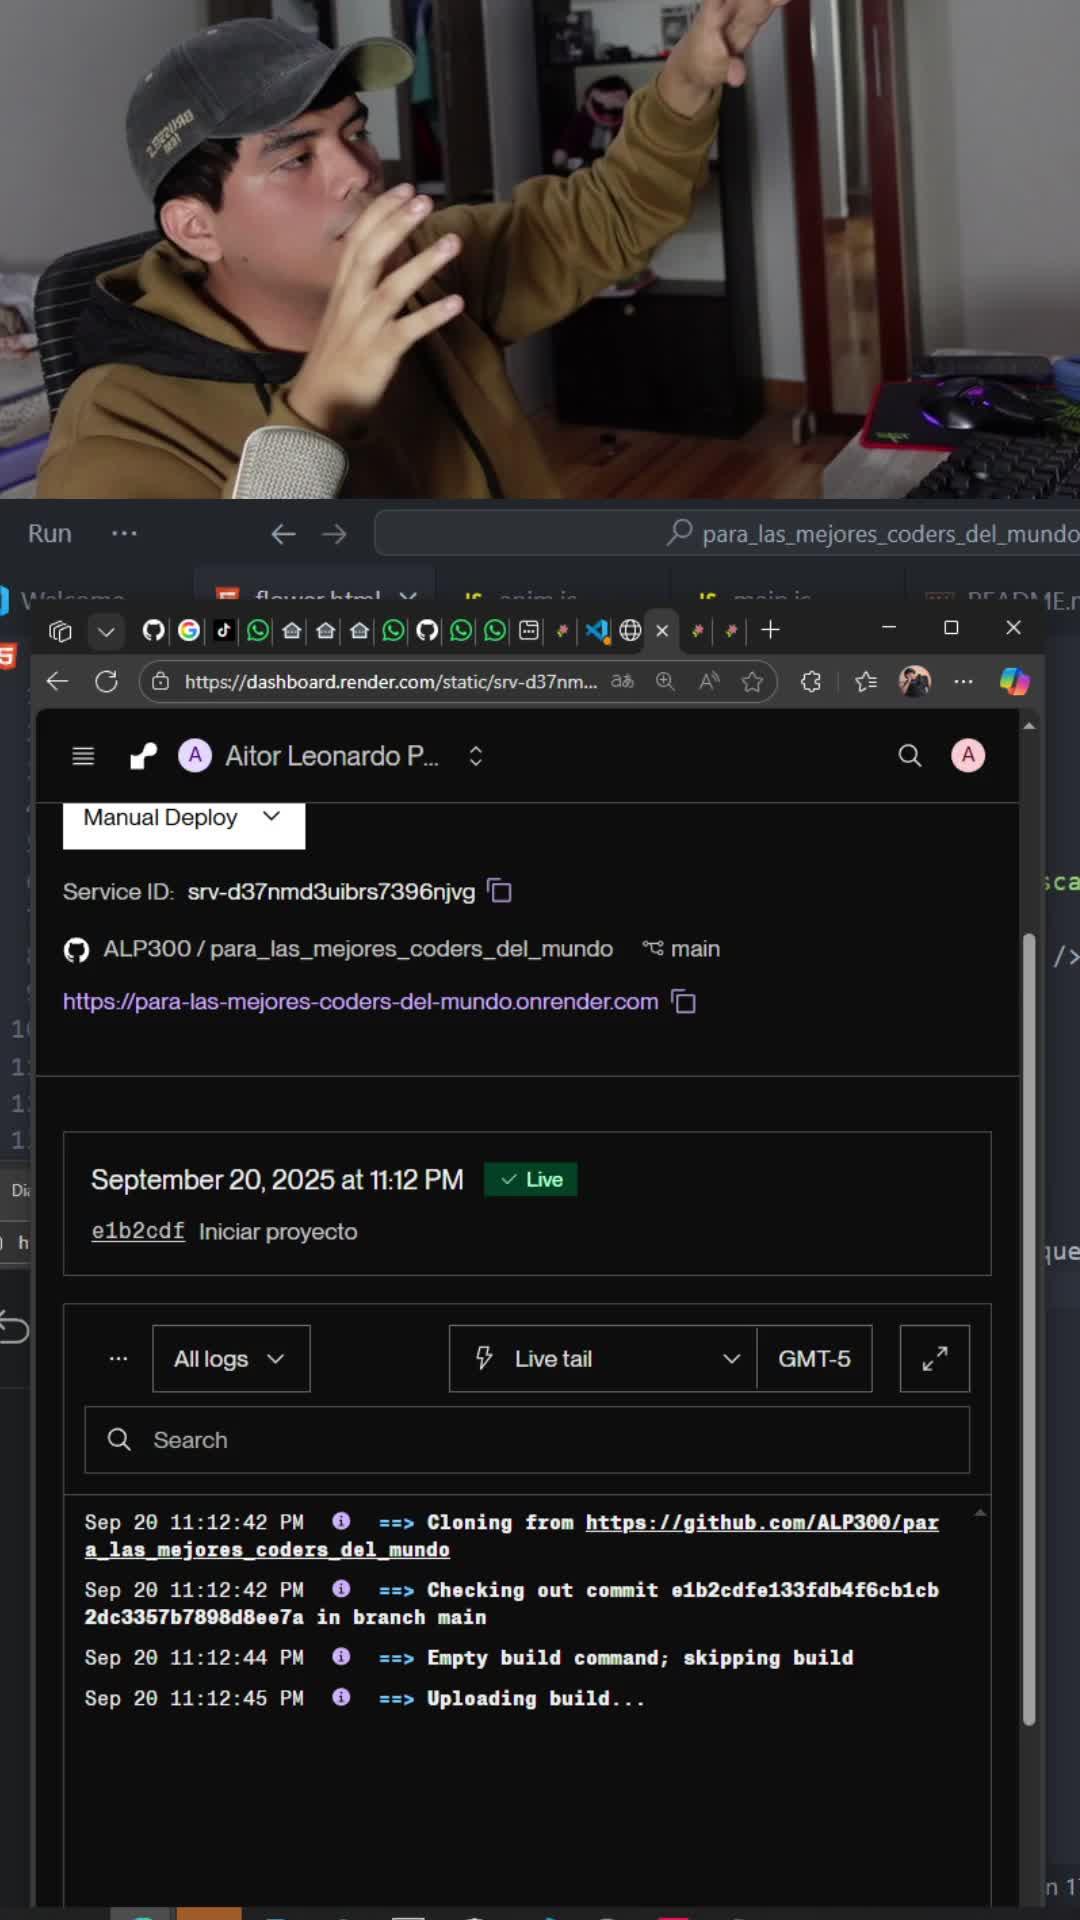Screen dimensions: 1080x1920
Task: Click the Render logo
Action: (144, 756)
